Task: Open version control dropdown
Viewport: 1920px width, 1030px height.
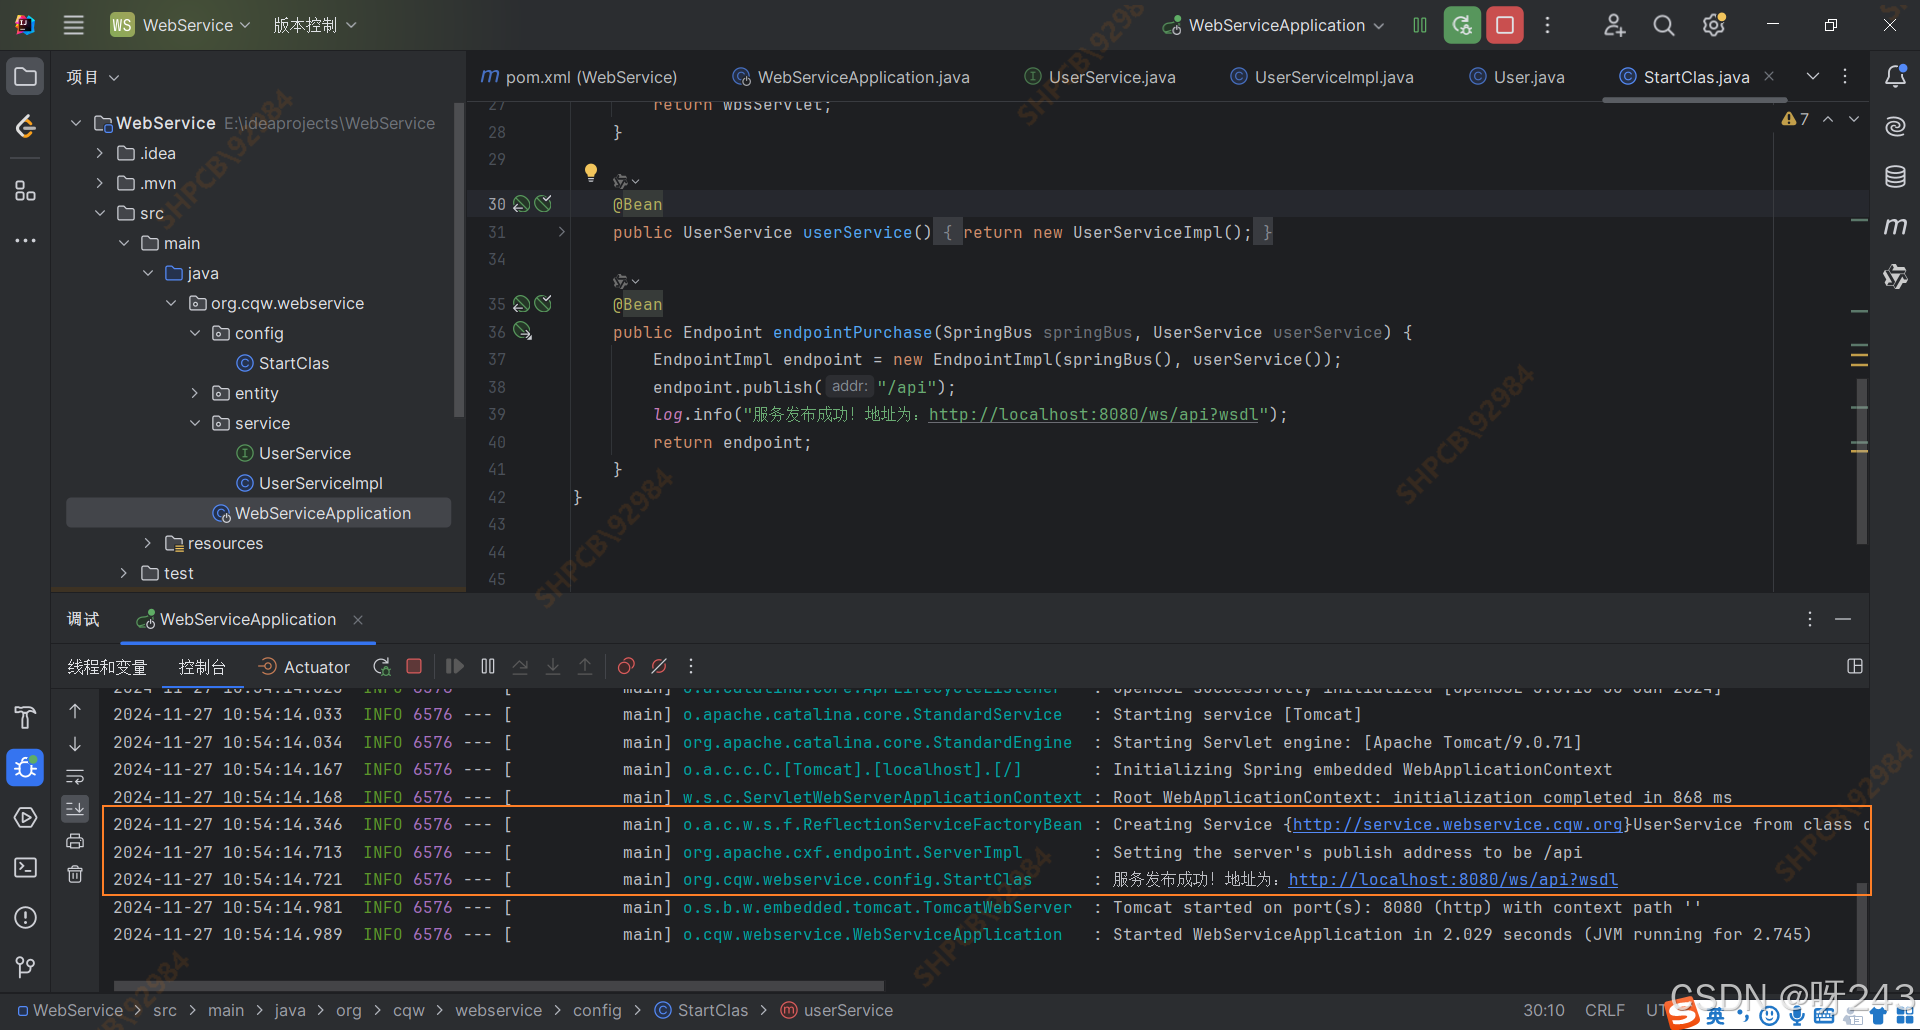Action: pyautogui.click(x=315, y=25)
